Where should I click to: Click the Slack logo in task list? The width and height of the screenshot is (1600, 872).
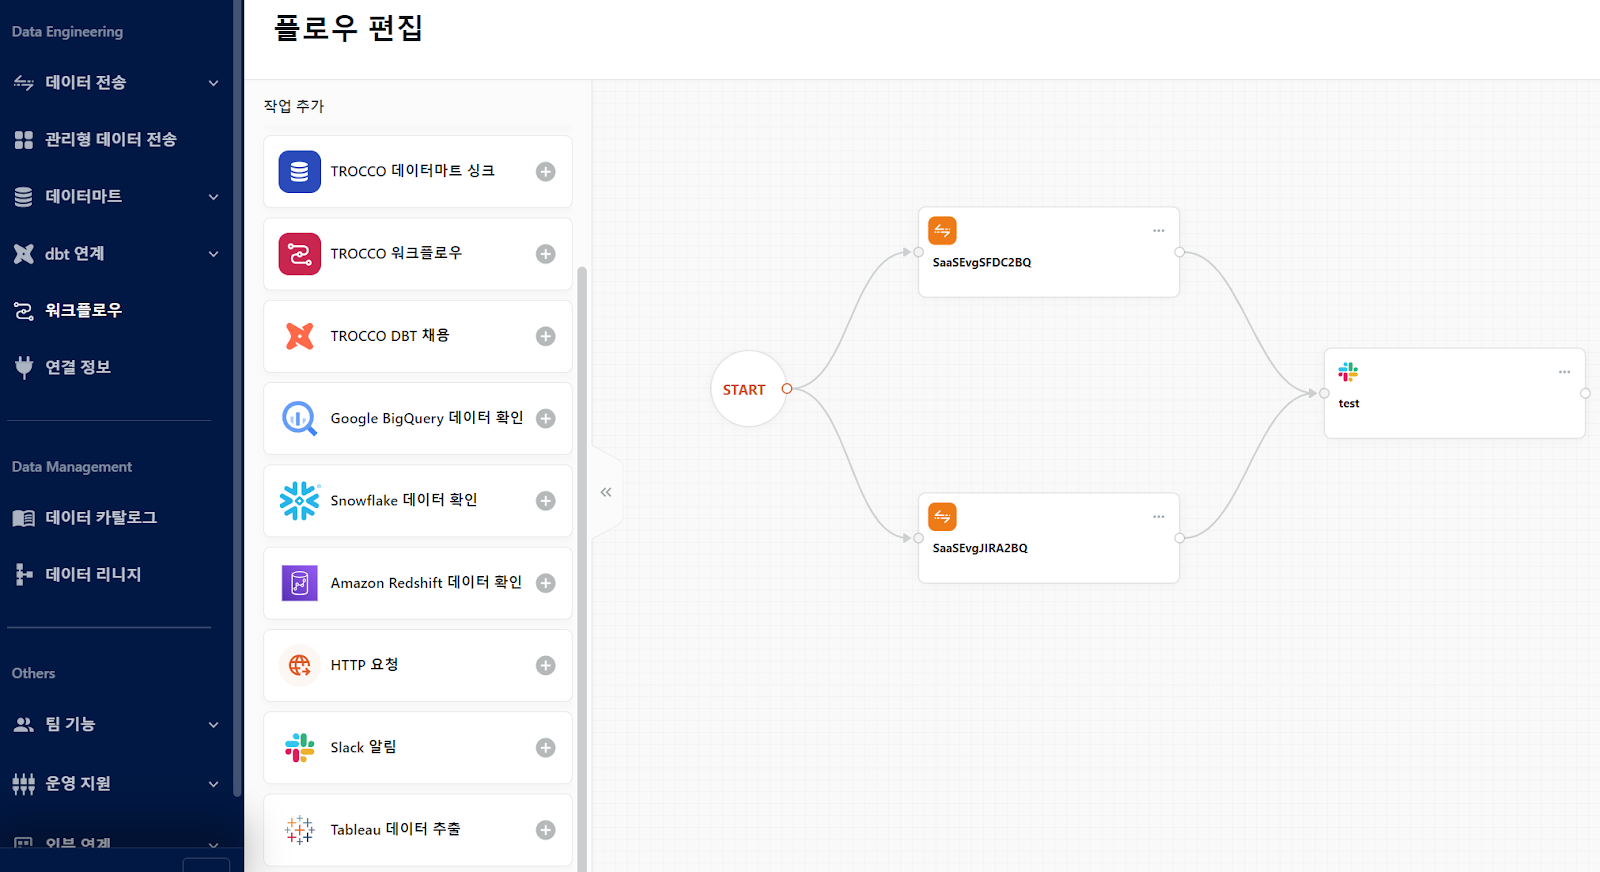click(x=300, y=747)
